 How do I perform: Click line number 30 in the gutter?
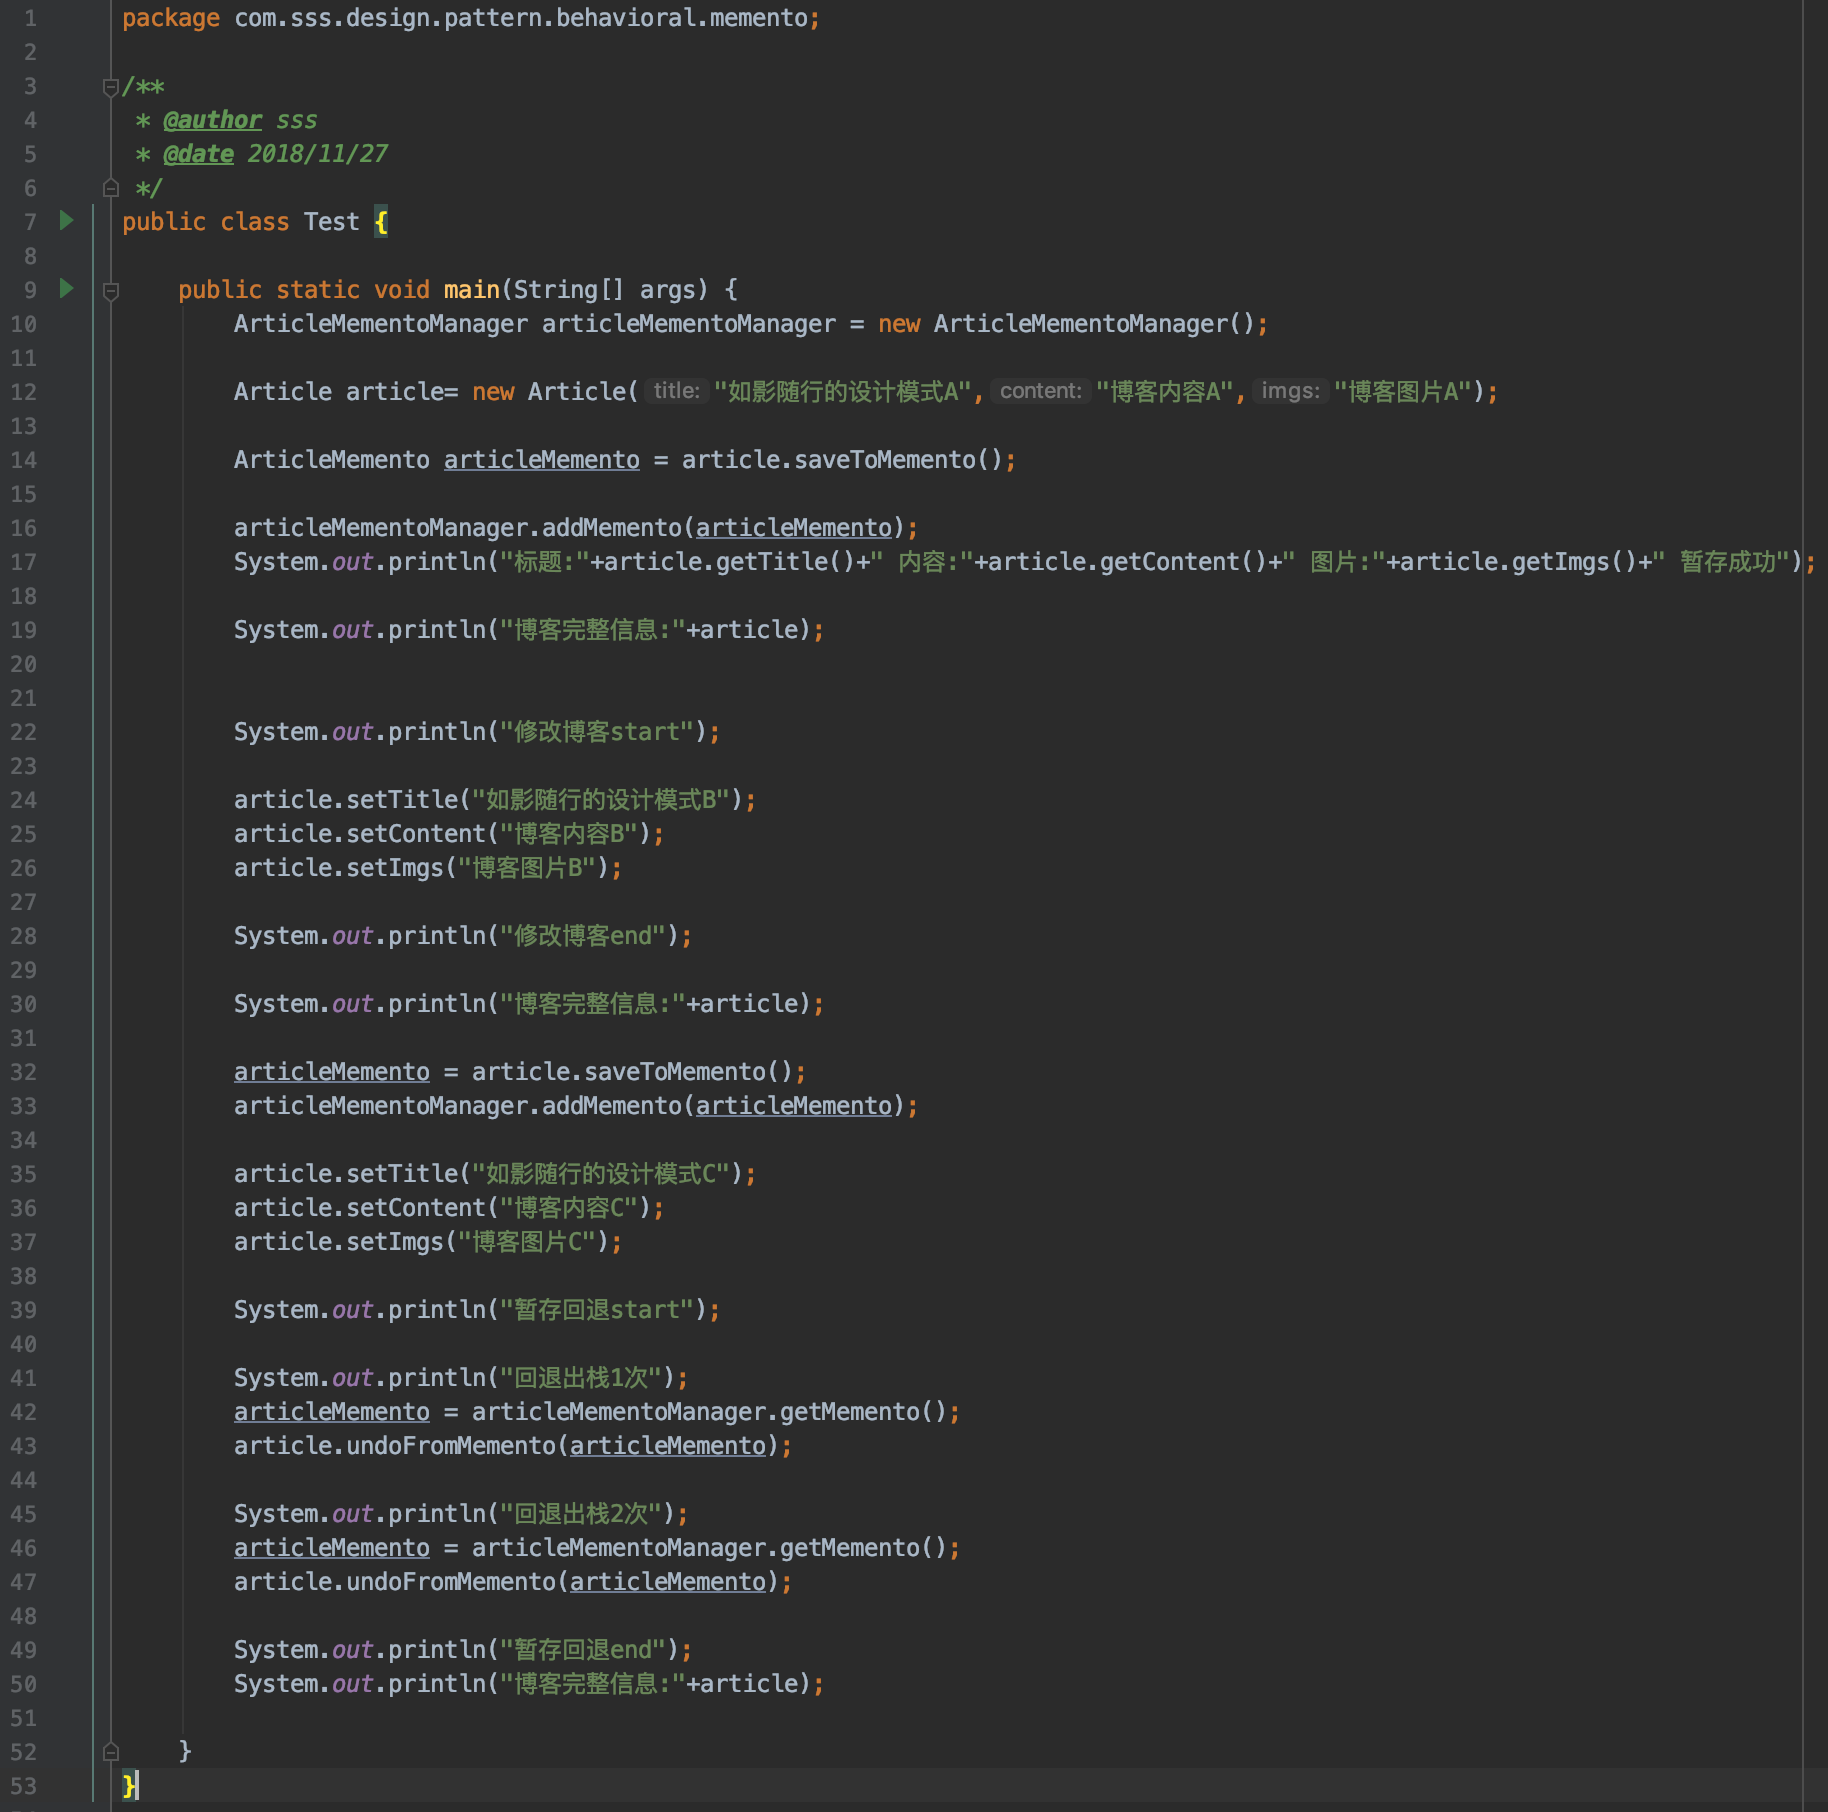[x=23, y=1004]
